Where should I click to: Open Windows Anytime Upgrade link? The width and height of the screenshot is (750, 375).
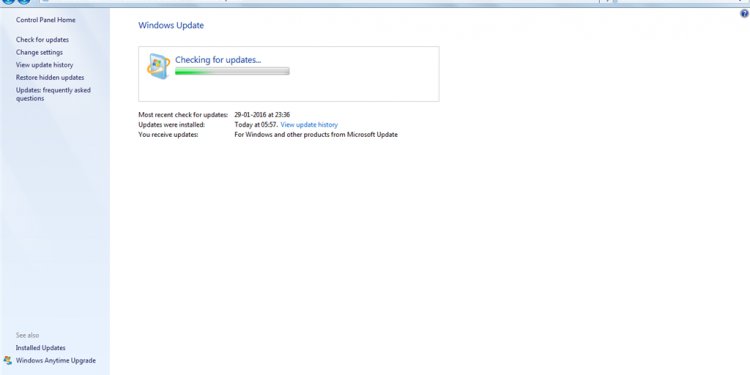(x=55, y=361)
